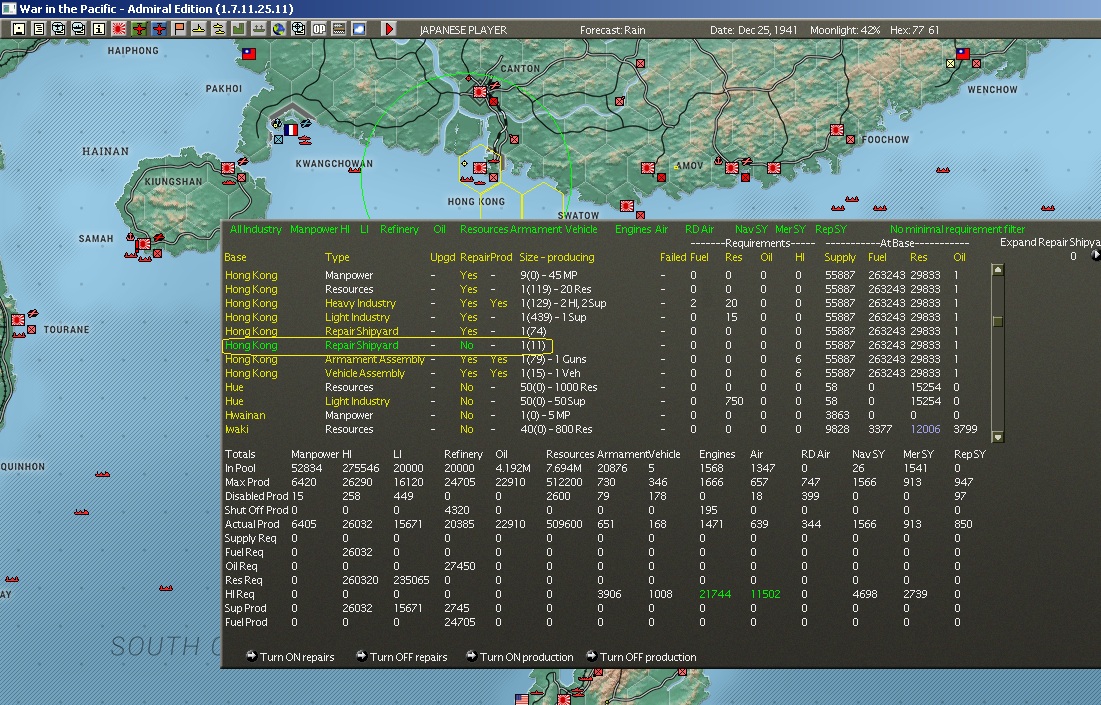This screenshot has width=1101, height=705.
Task: Select the All Industry filter tab
Action: point(255,229)
